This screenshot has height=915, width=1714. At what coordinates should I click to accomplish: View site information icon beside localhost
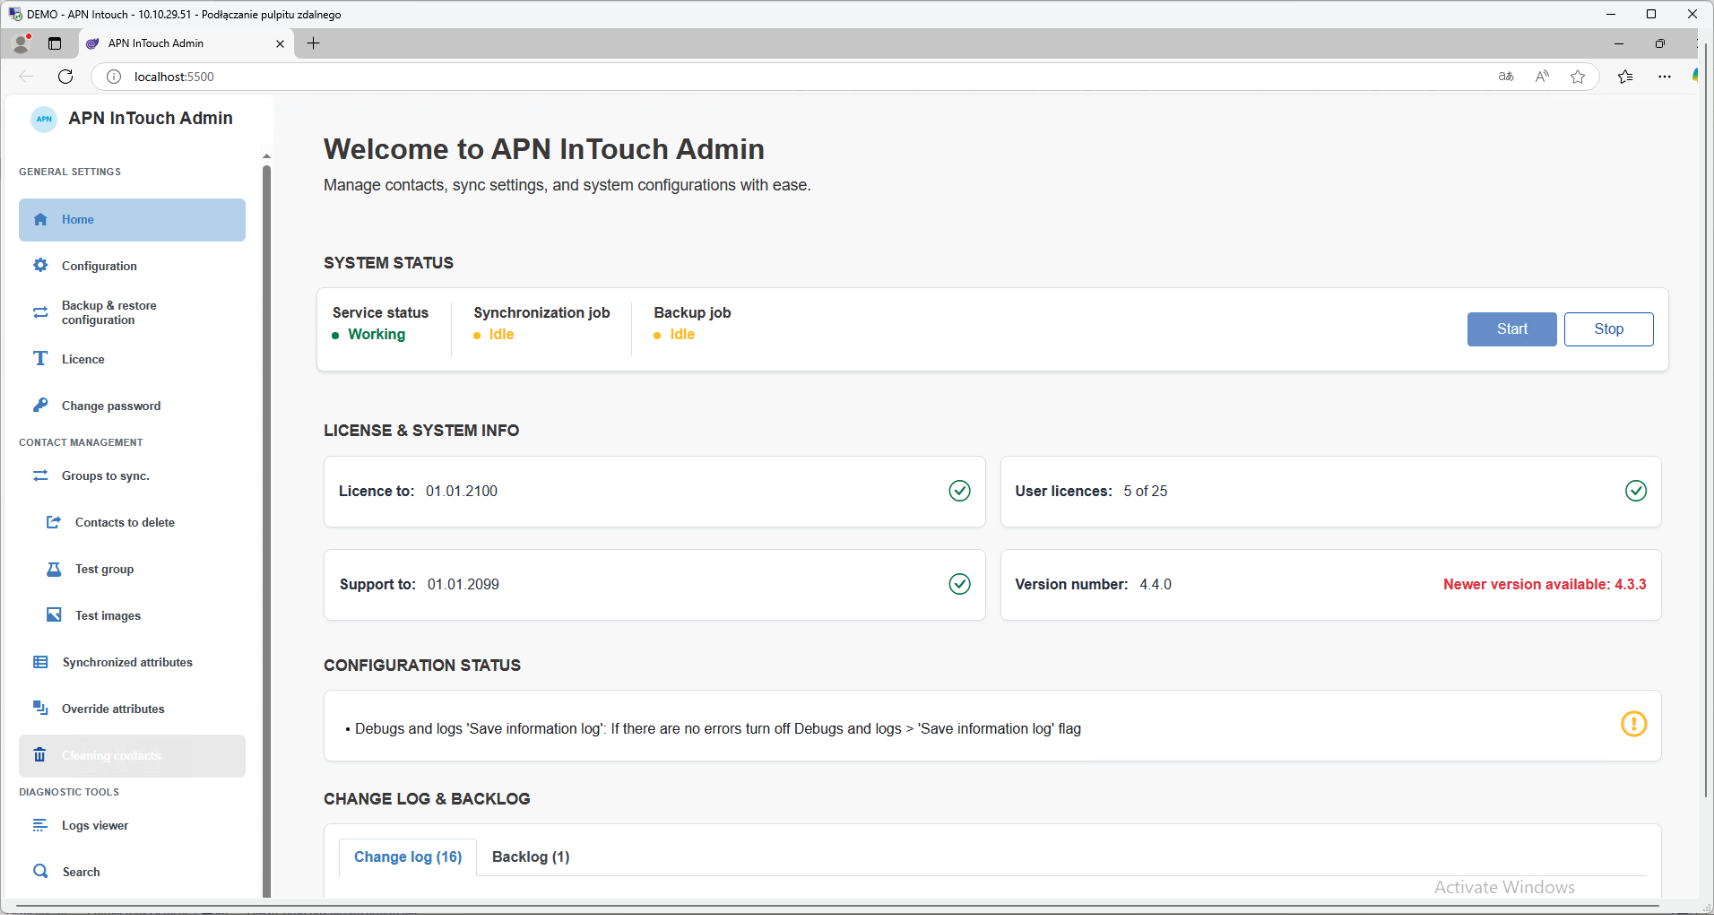[x=114, y=77]
